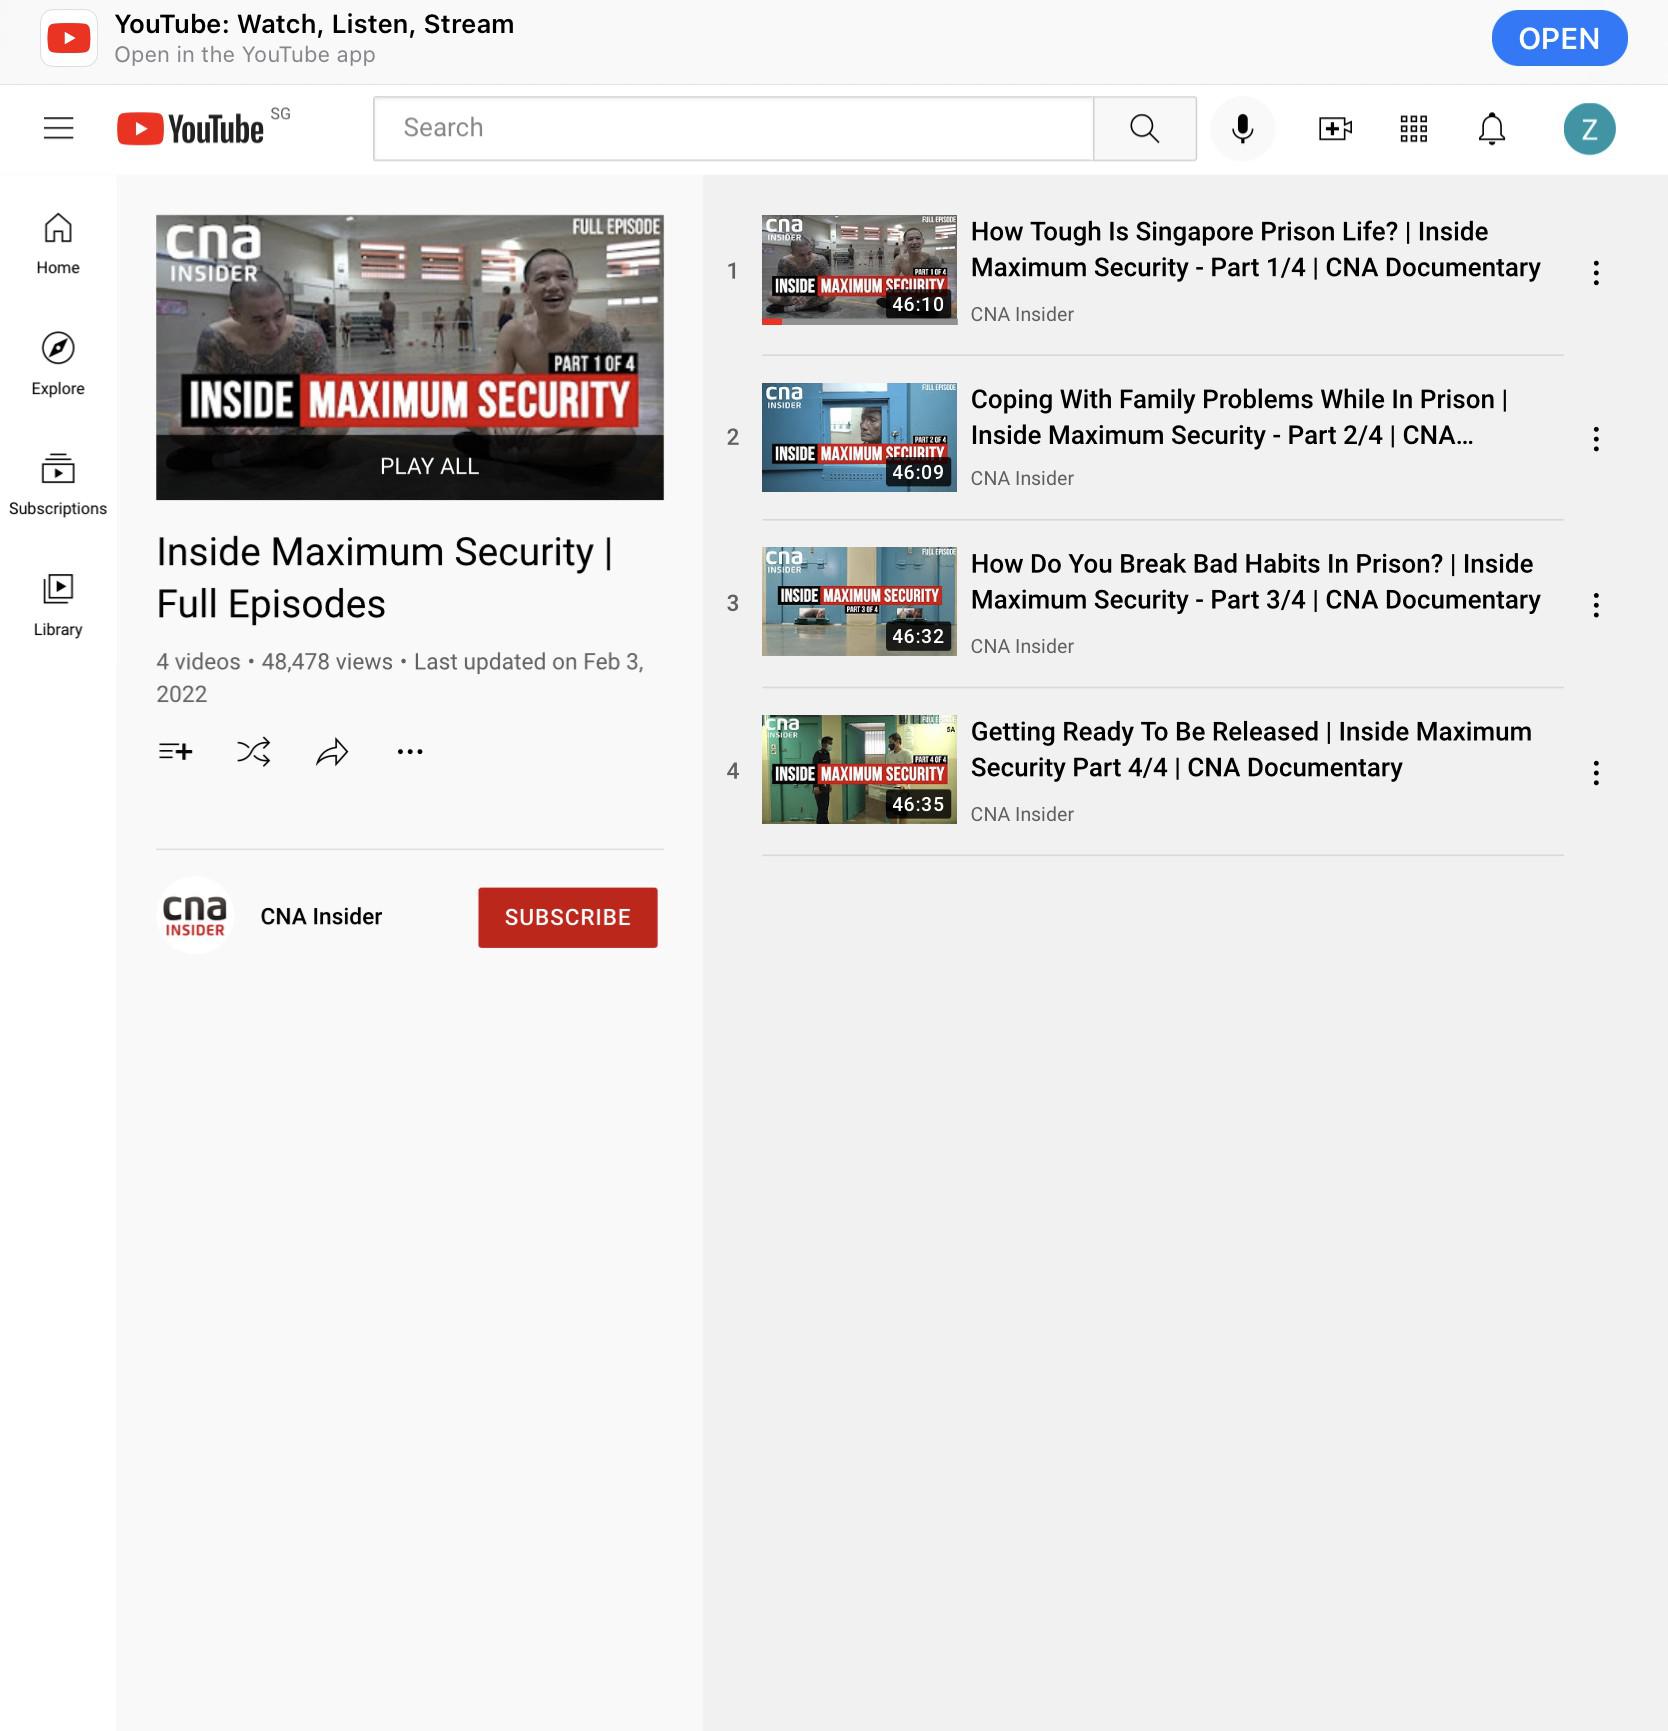Open the hamburger guide menu
1668x1731 pixels.
click(x=59, y=128)
